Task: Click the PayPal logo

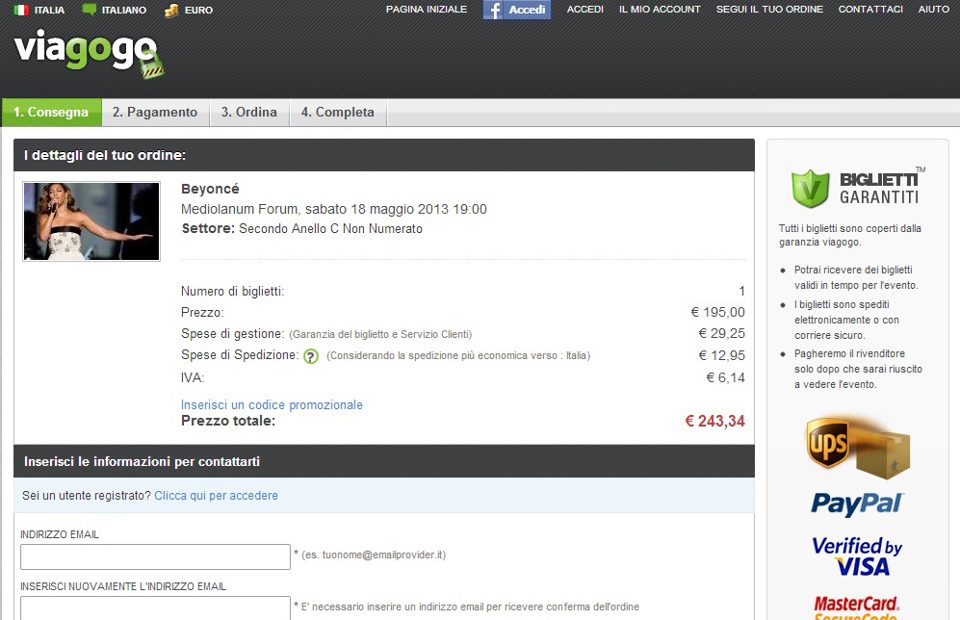Action: tap(857, 504)
